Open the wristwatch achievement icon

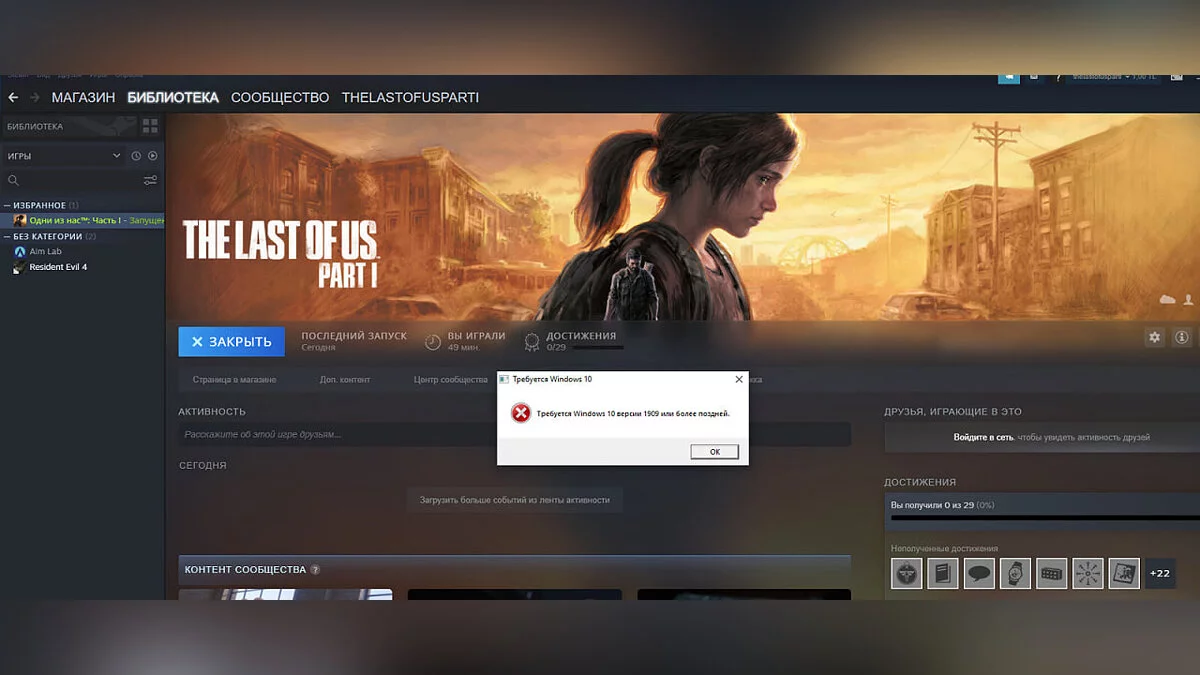click(x=1016, y=573)
